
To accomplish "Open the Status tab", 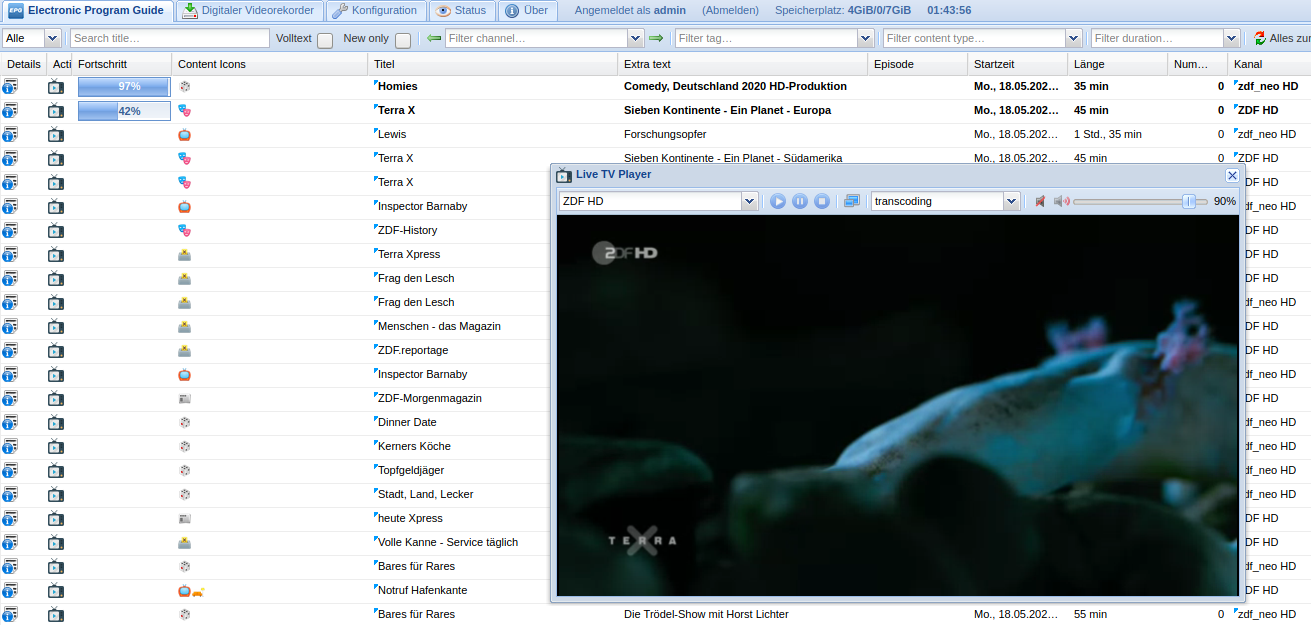I will click(463, 11).
